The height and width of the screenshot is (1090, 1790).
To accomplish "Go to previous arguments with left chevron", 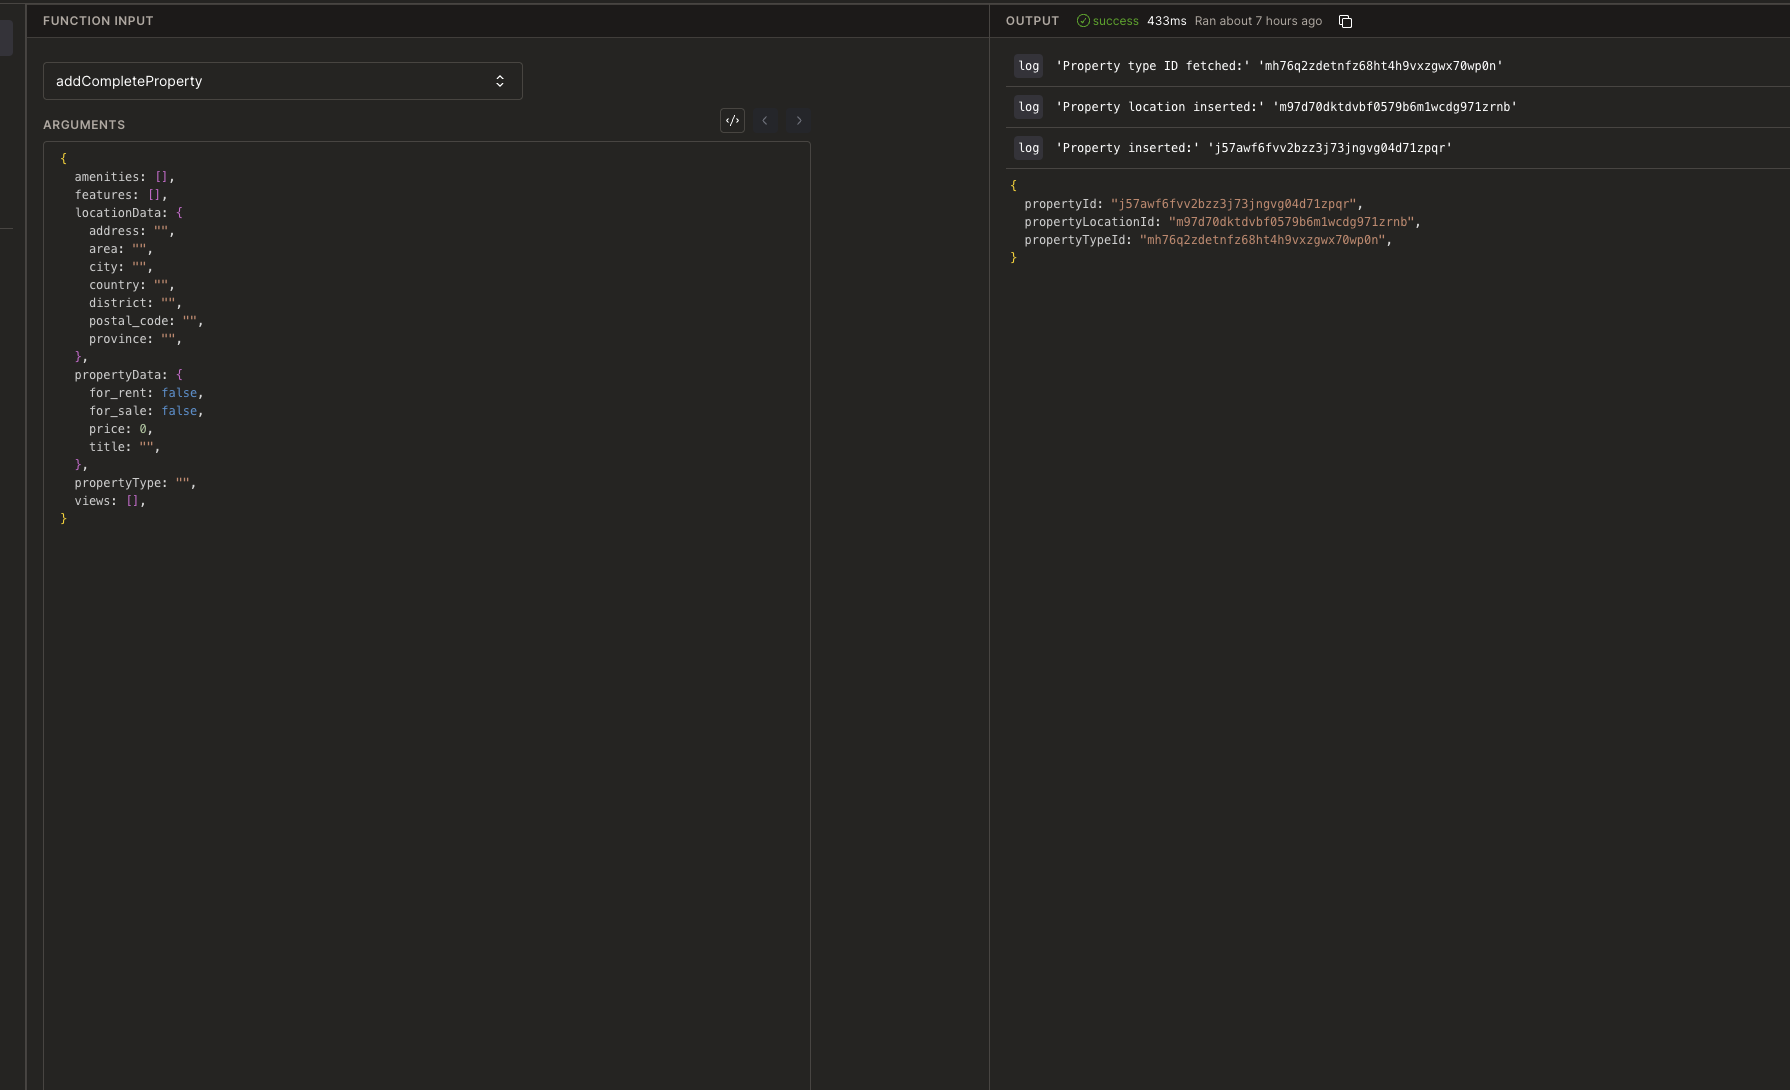I will (765, 121).
